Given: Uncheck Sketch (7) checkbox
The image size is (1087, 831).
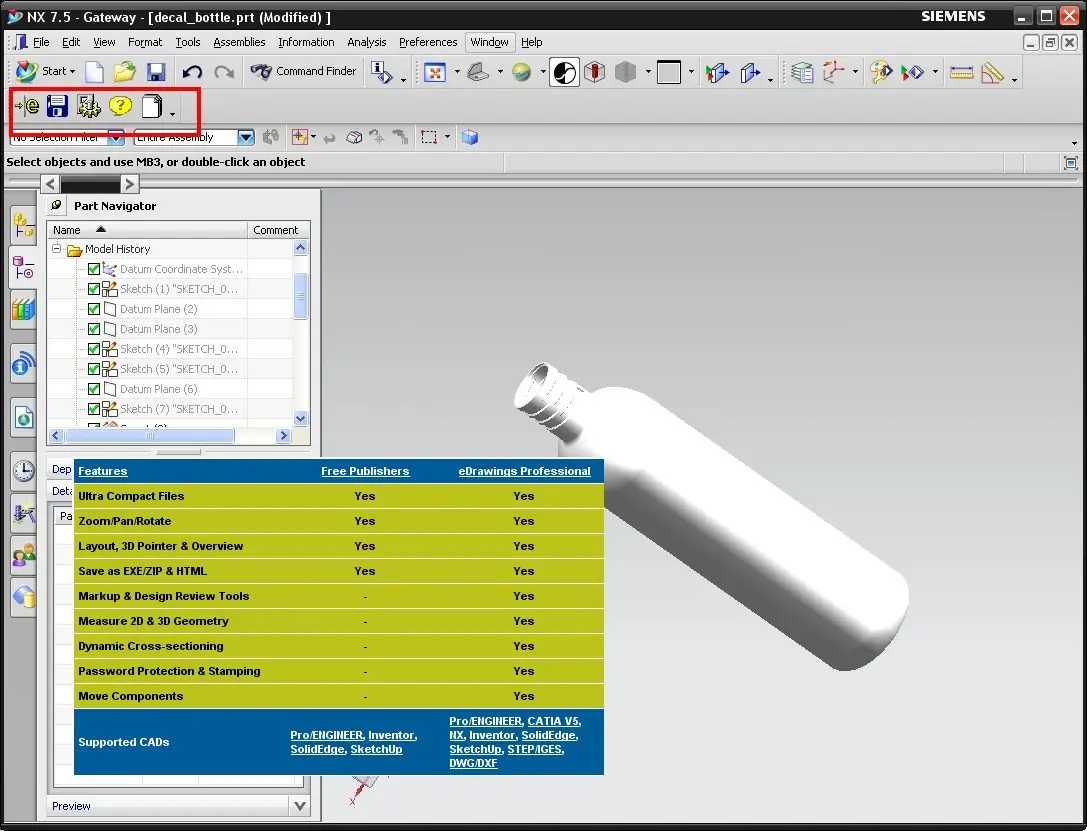Looking at the screenshot, I should click(x=94, y=409).
